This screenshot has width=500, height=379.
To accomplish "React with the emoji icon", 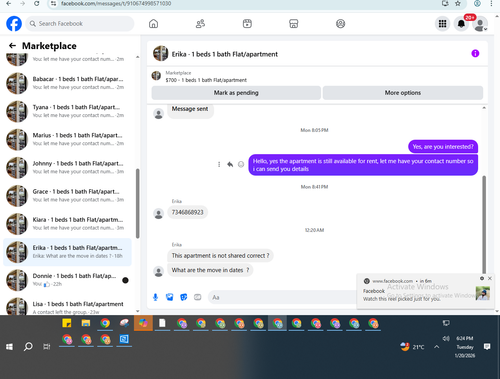I will [x=241, y=164].
